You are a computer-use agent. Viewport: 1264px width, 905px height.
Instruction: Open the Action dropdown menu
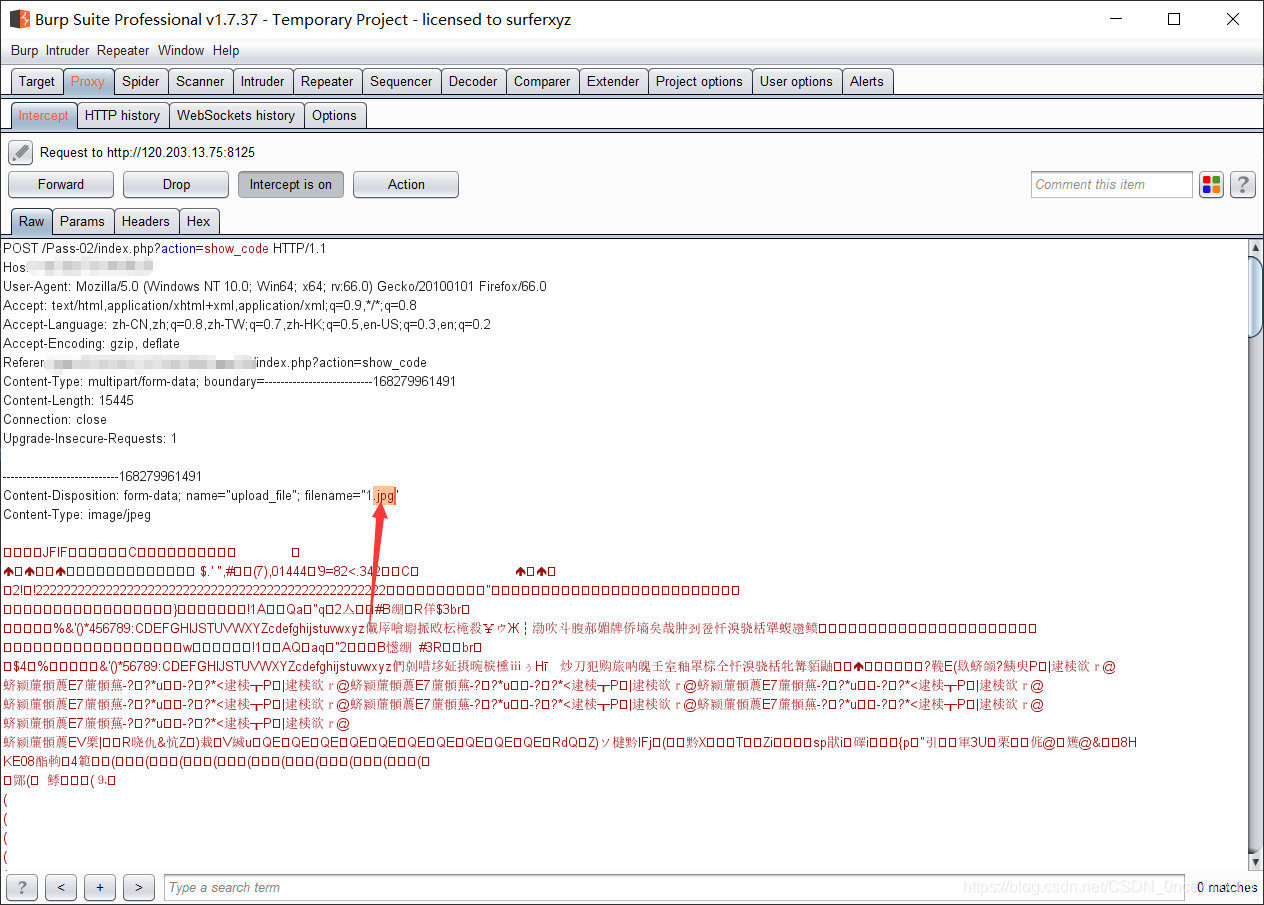tap(406, 184)
